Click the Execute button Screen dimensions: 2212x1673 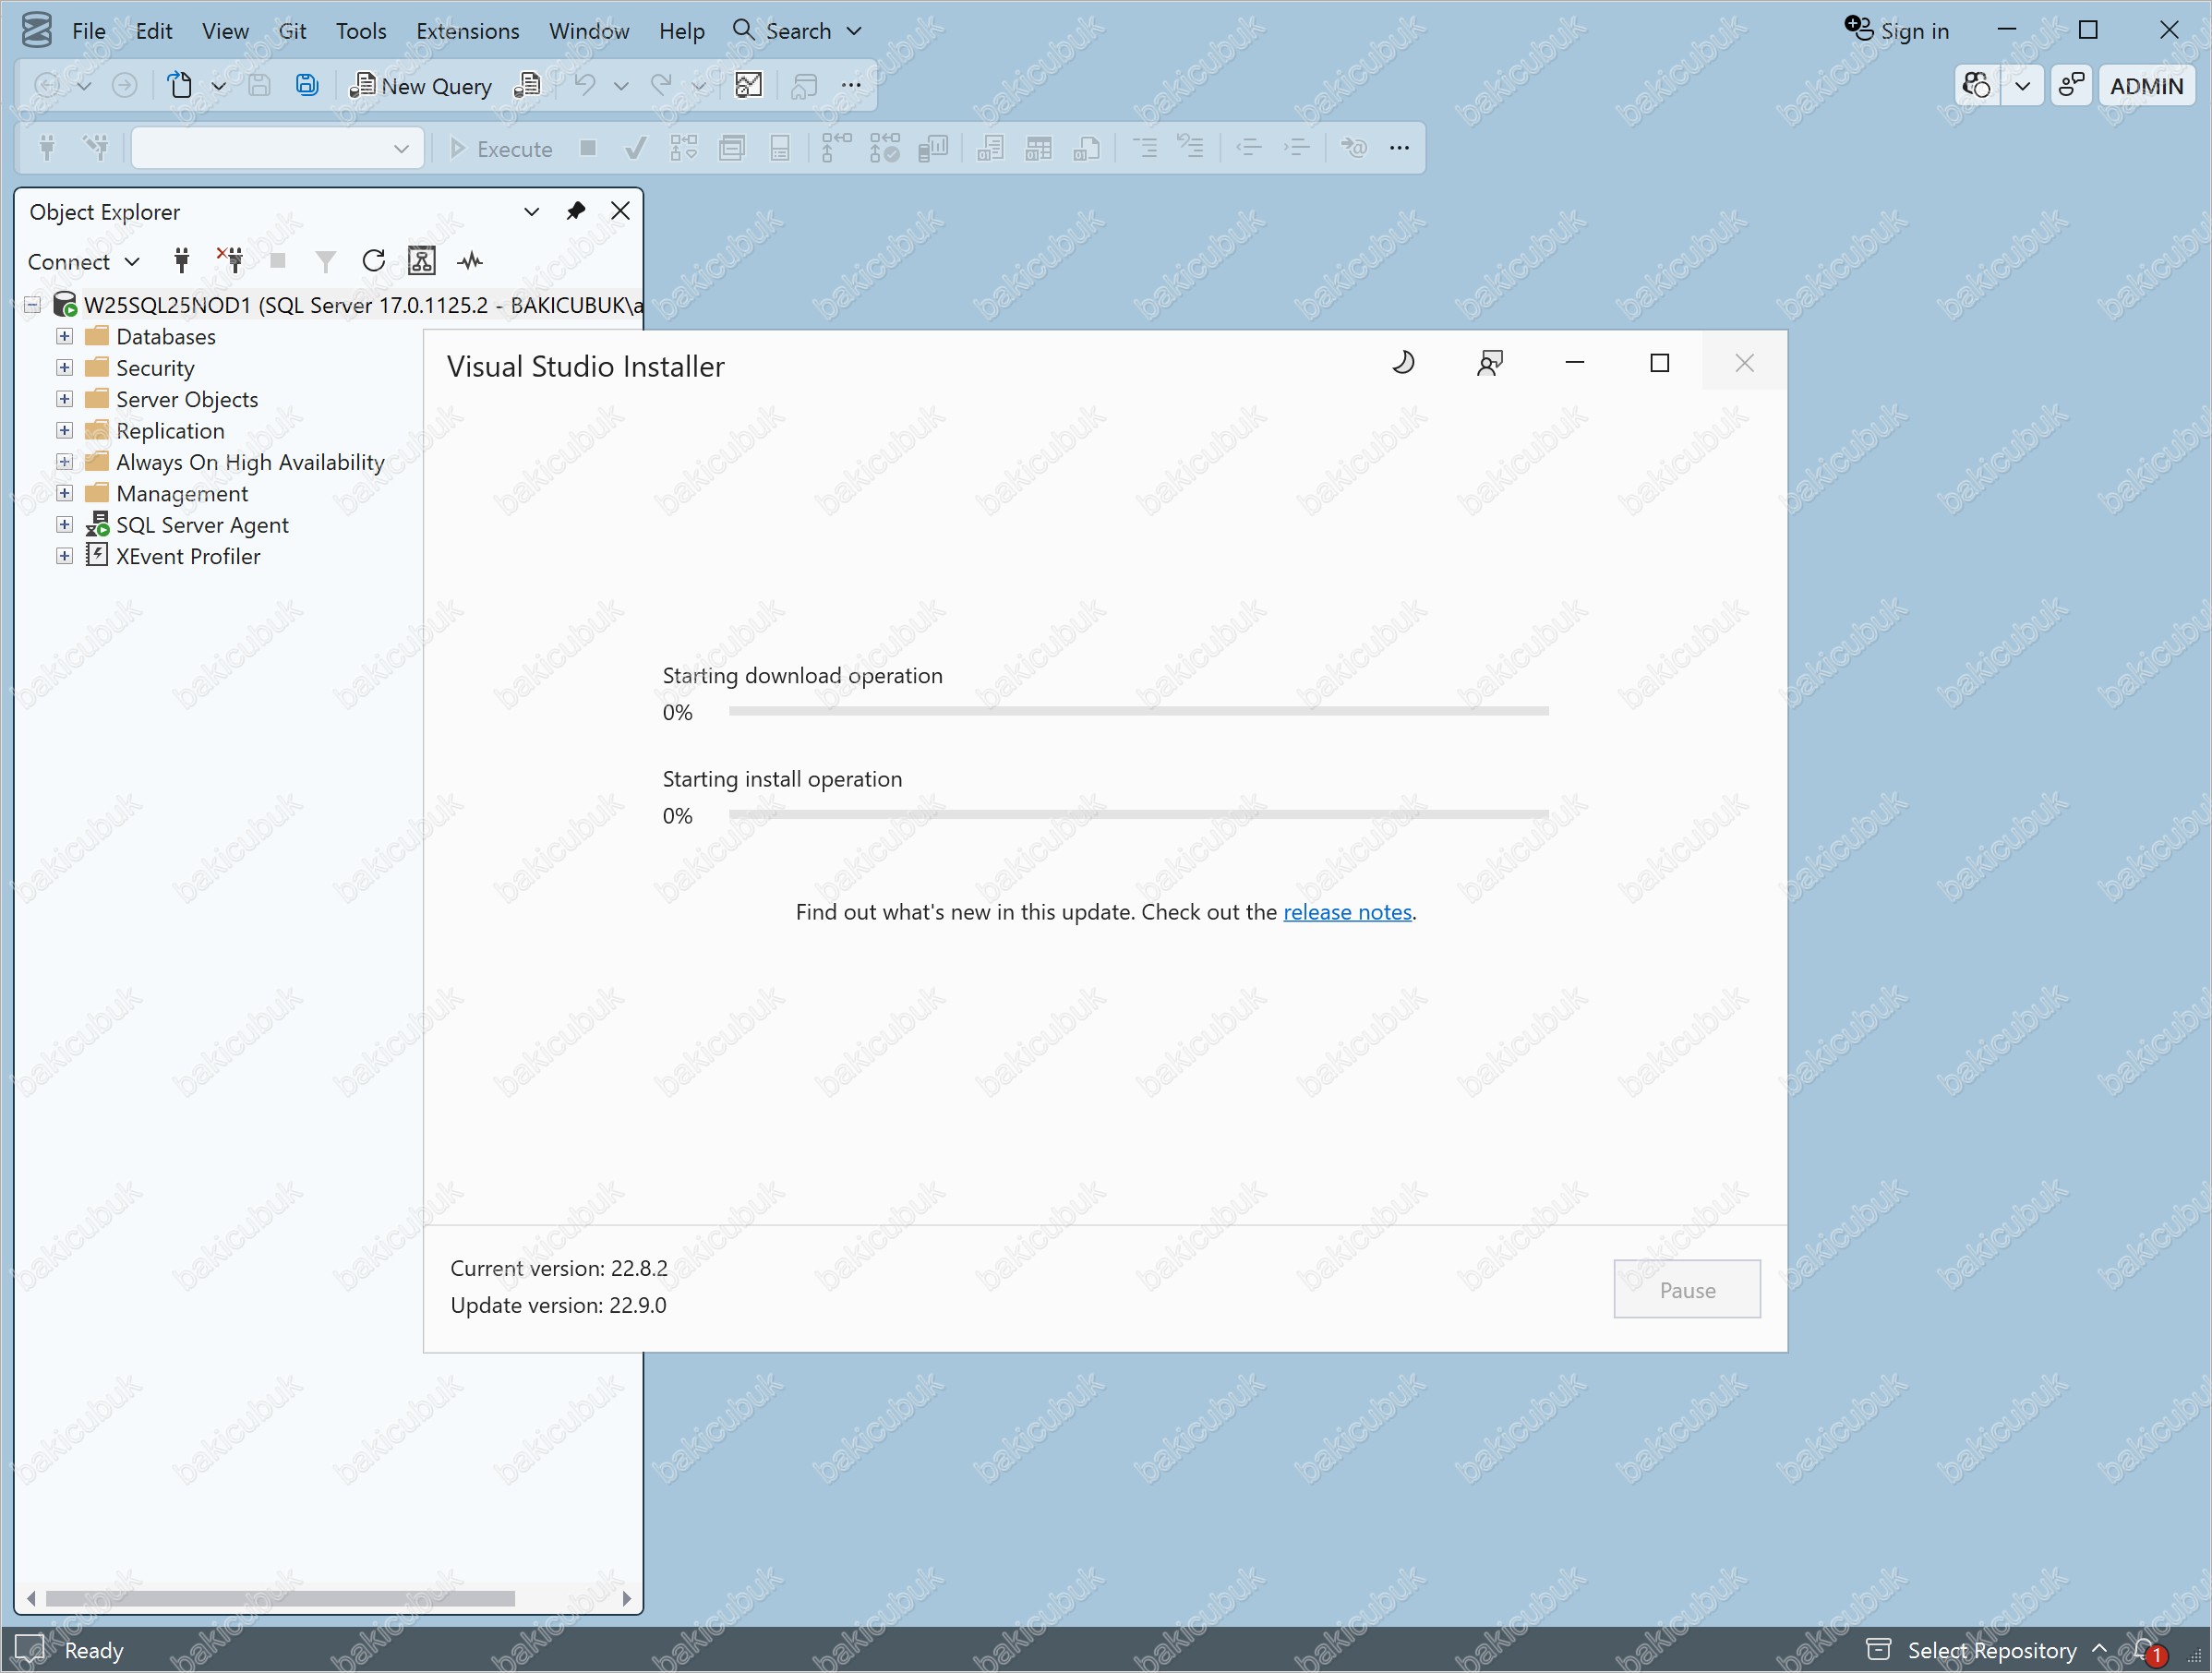point(500,148)
